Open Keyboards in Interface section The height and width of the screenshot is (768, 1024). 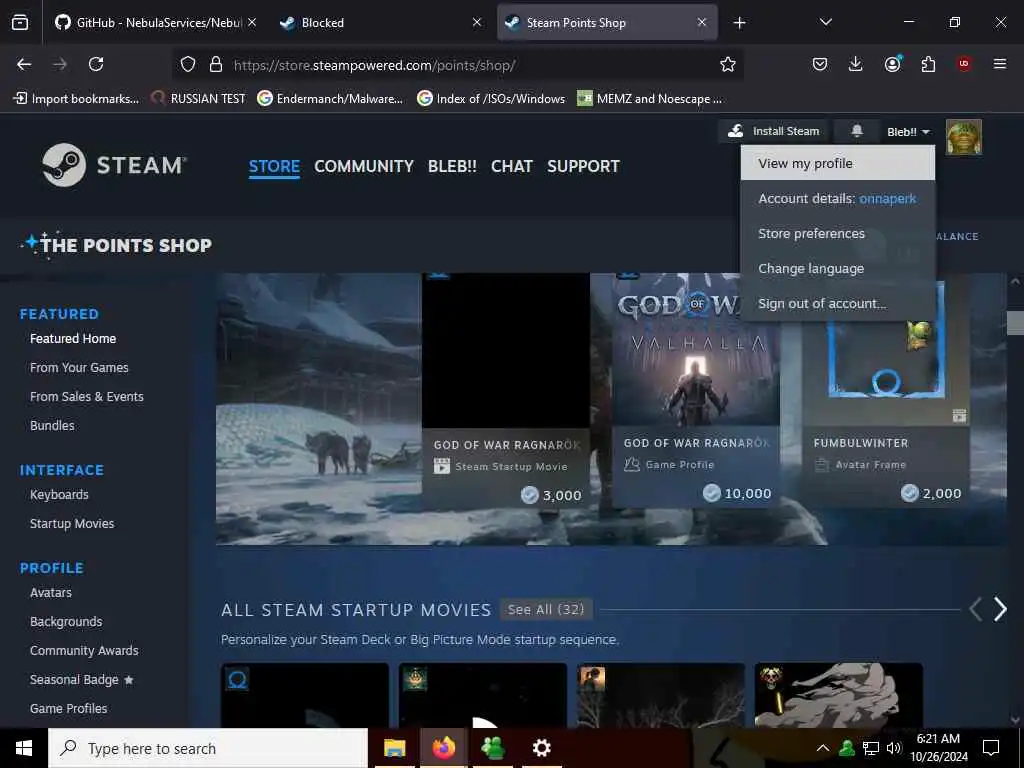59,494
